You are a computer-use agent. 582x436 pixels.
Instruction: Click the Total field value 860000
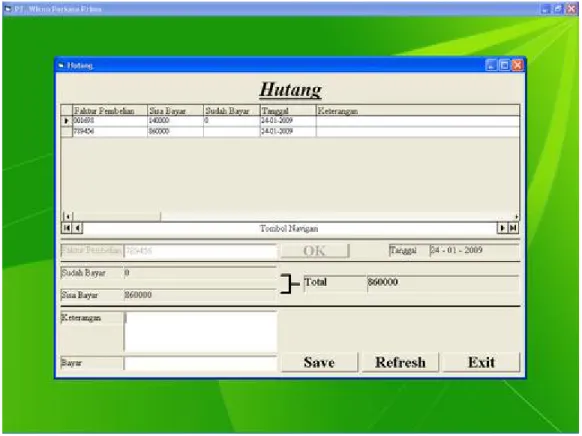[x=443, y=283]
